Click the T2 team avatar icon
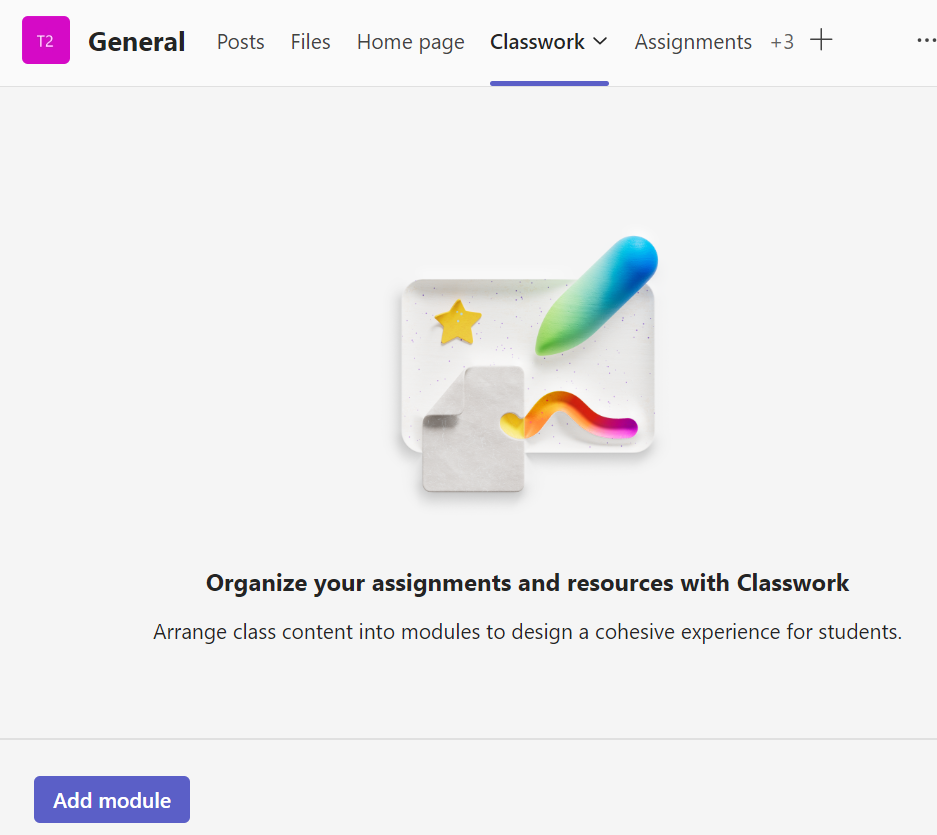937x835 pixels. [x=46, y=41]
